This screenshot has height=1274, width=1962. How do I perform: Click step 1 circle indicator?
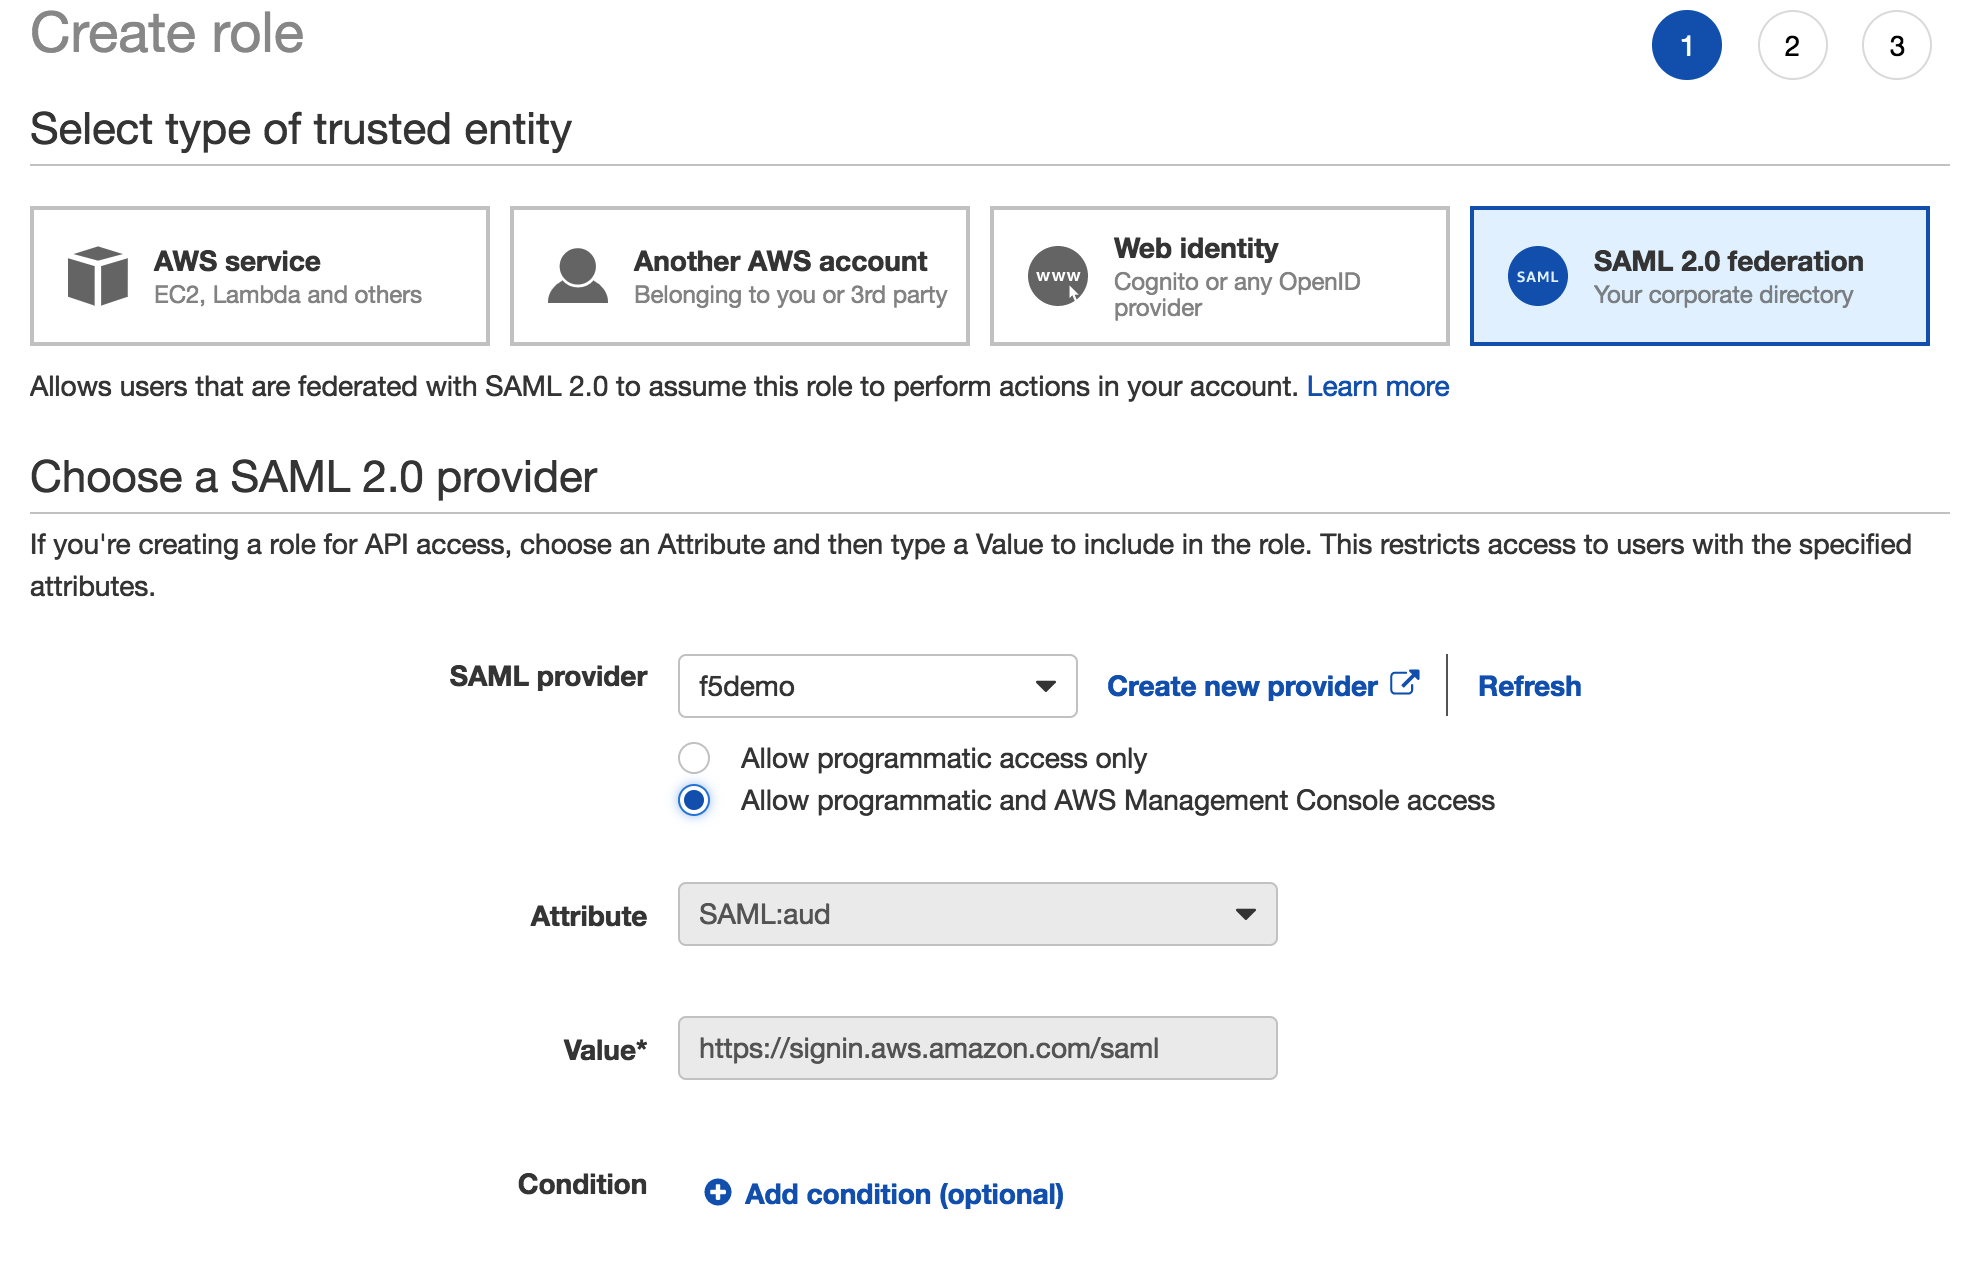(x=1686, y=45)
